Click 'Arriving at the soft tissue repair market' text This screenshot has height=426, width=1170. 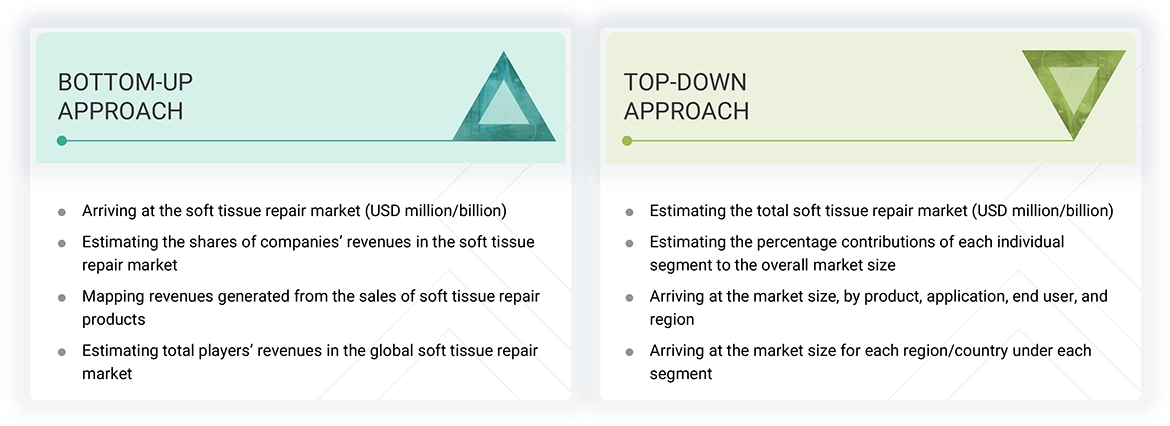(294, 211)
